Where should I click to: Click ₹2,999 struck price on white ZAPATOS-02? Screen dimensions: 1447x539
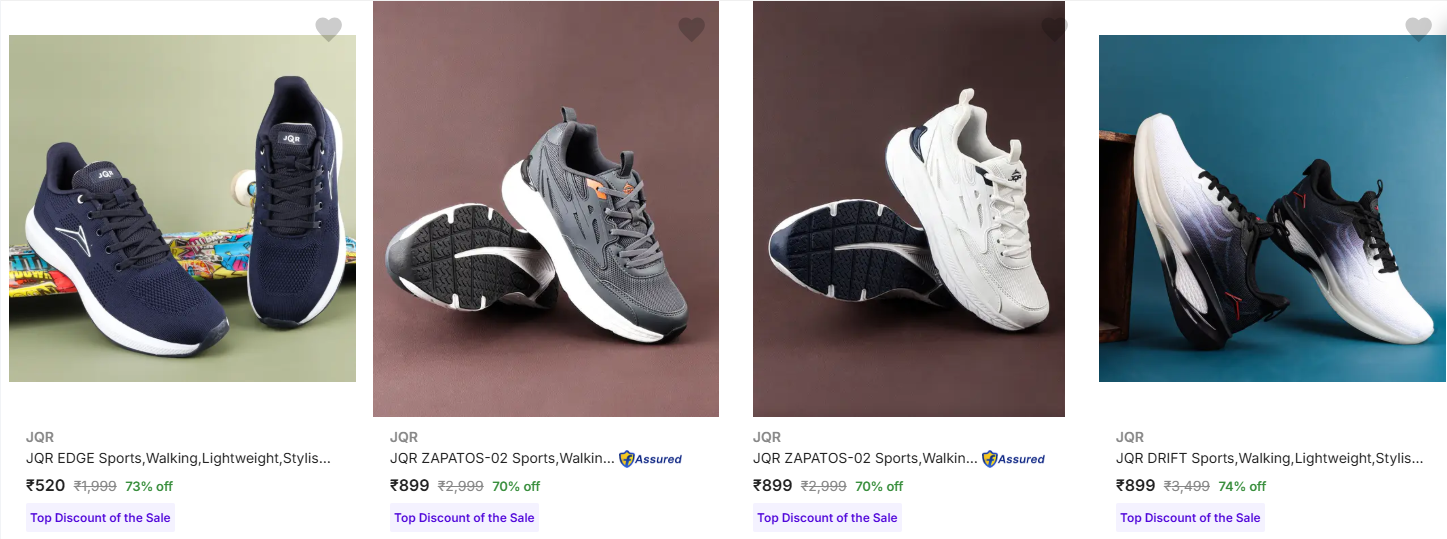tap(823, 487)
